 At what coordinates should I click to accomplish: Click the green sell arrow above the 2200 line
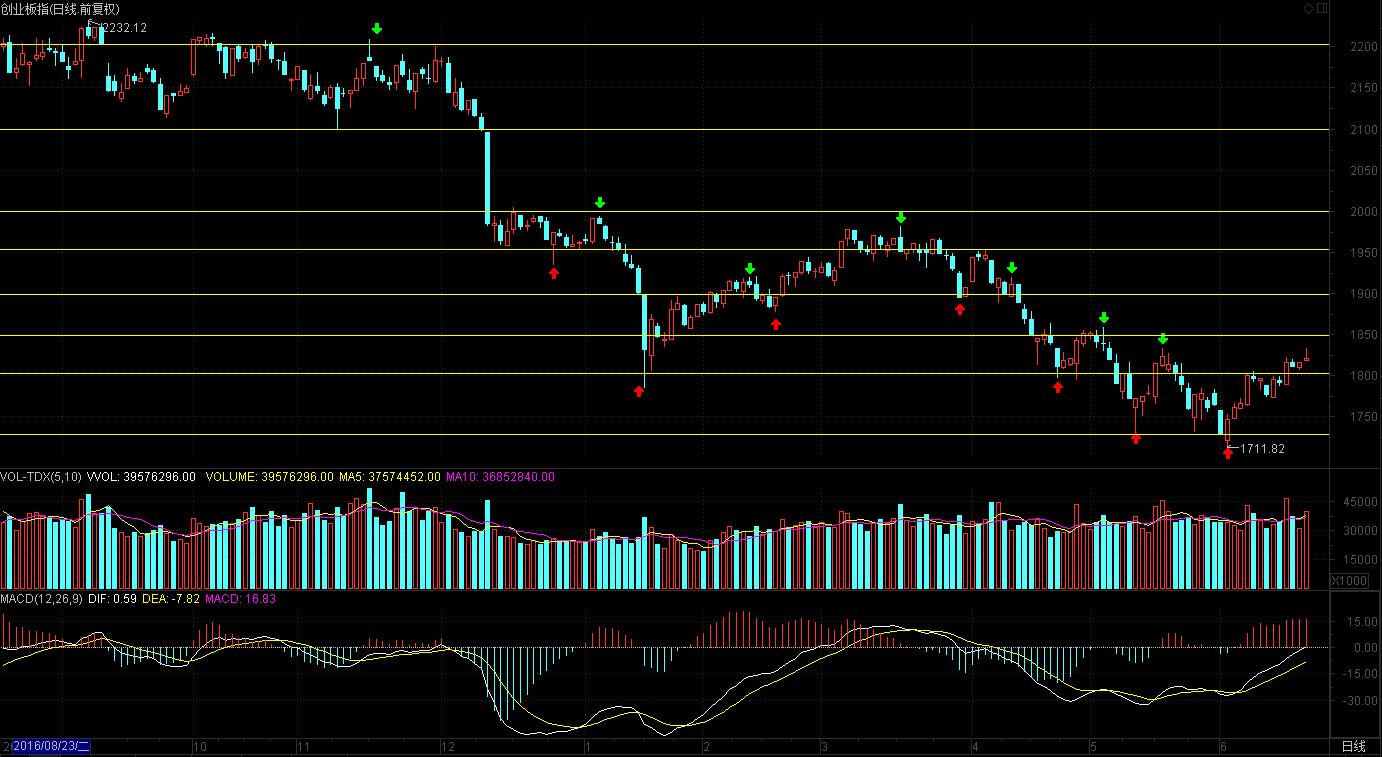click(x=376, y=29)
